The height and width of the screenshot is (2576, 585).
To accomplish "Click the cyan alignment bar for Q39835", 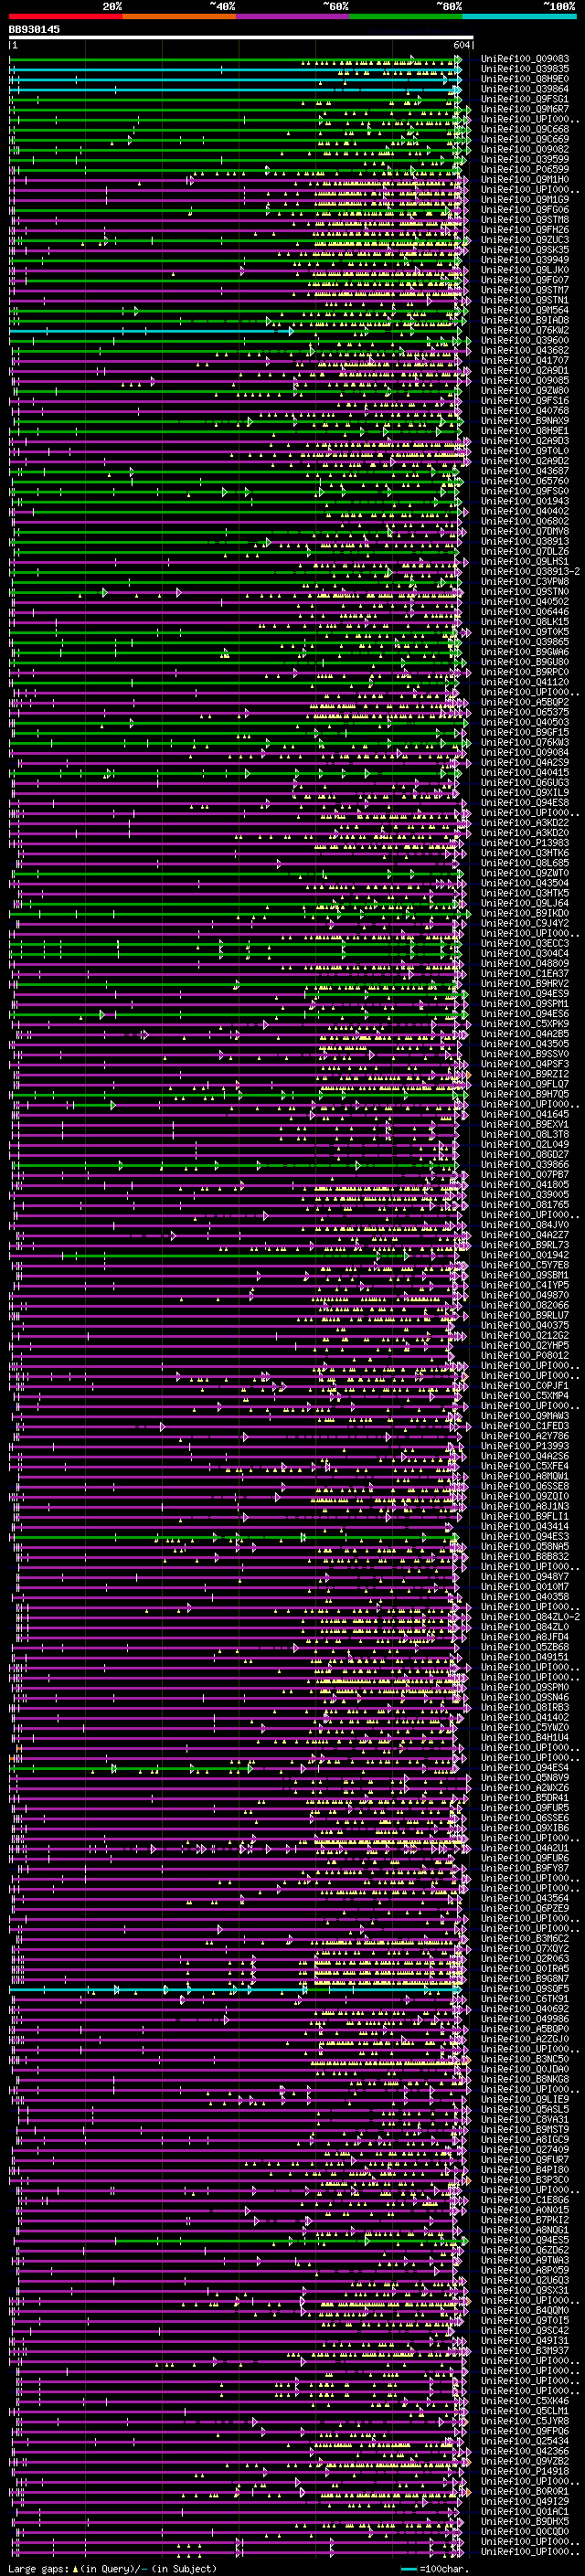I will click(x=235, y=69).
